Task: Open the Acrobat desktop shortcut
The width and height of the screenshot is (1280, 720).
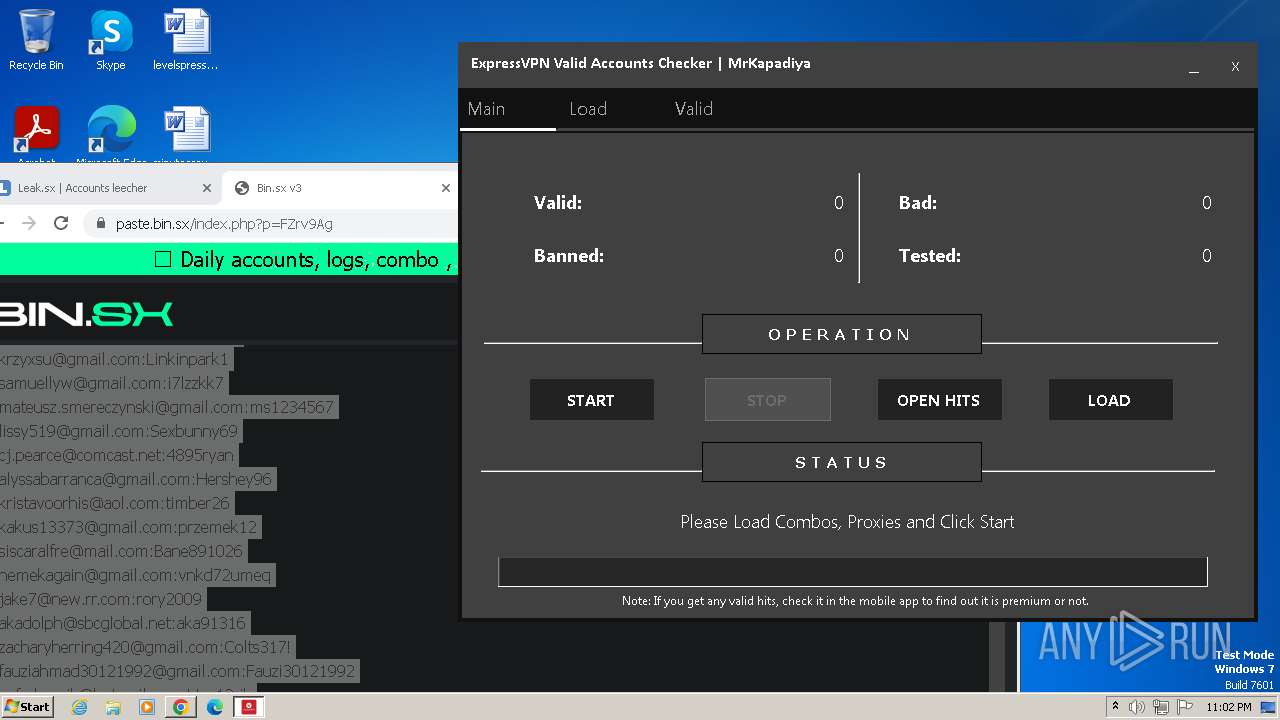Action: (36, 135)
